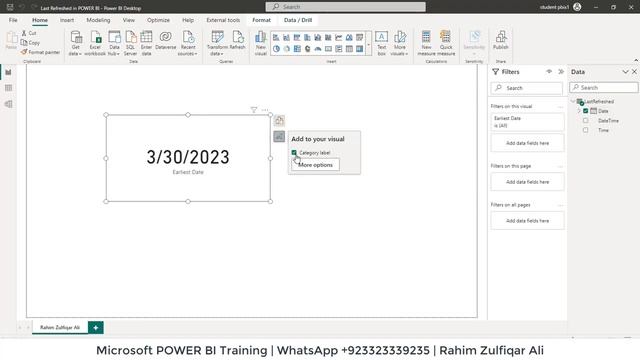Expand Recent sources dropdown
The width and height of the screenshot is (640, 360).
tap(188, 43)
